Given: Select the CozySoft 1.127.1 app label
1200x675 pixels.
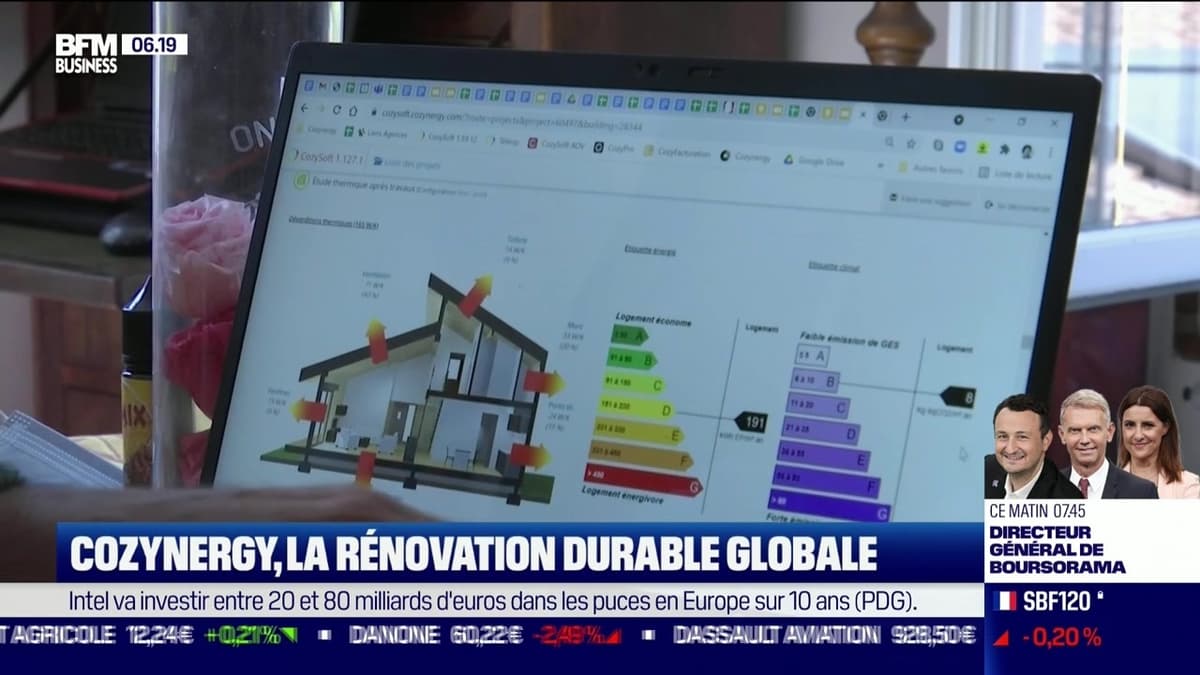Looking at the screenshot, I should click(326, 157).
